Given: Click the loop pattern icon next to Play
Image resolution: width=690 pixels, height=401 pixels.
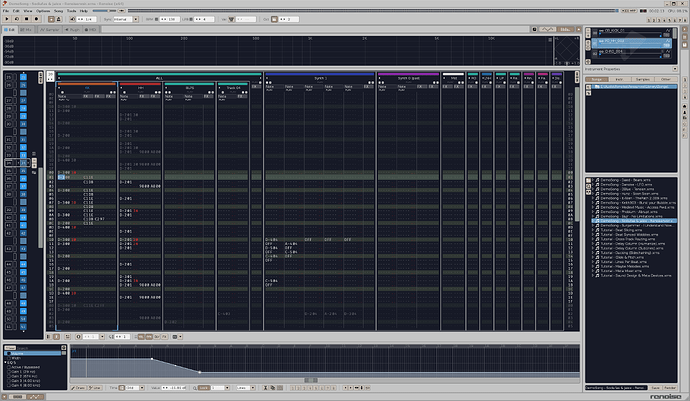Looking at the screenshot, I should pyautogui.click(x=17, y=19).
